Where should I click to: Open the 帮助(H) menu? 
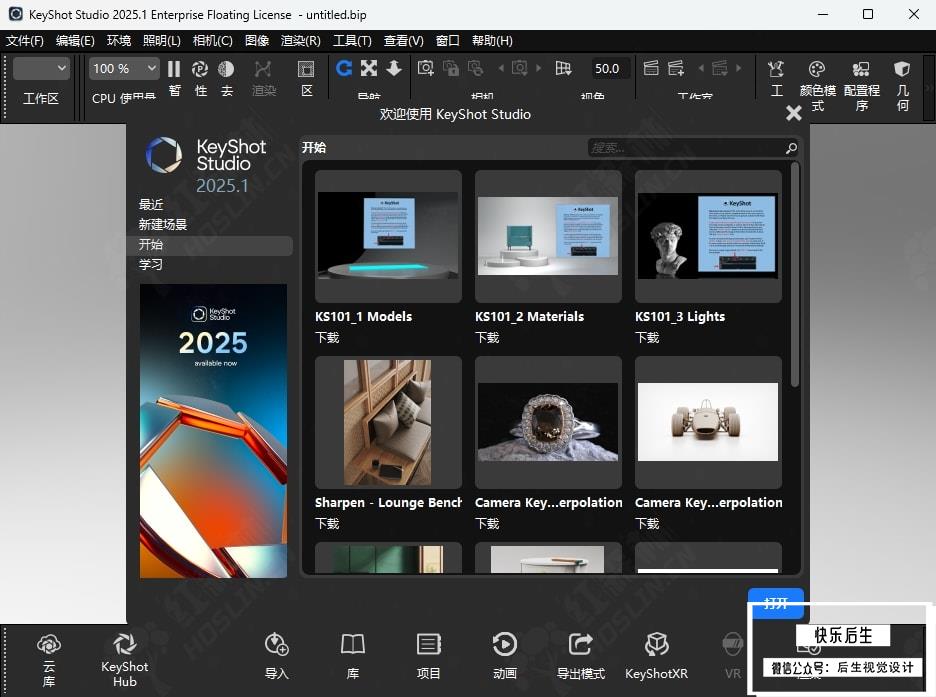492,41
